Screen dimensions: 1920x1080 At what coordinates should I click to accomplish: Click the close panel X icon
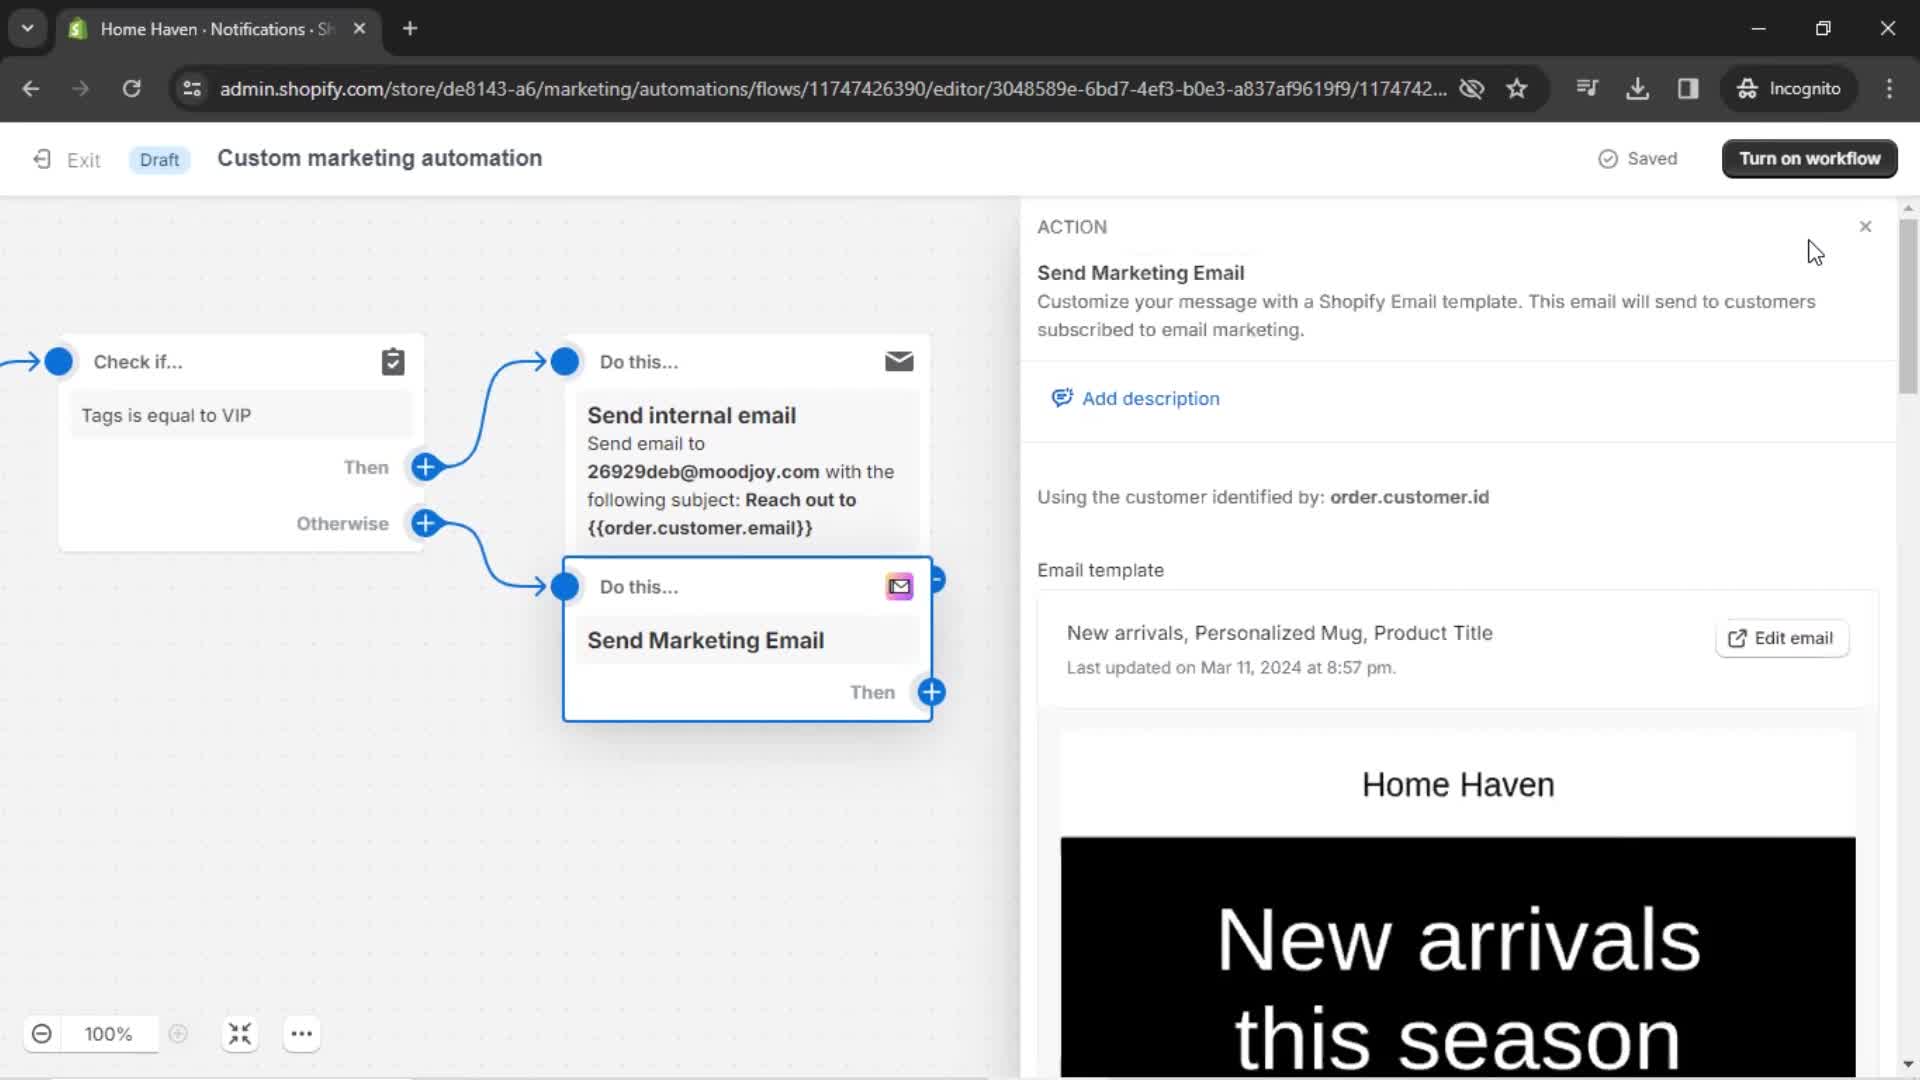pyautogui.click(x=1865, y=225)
